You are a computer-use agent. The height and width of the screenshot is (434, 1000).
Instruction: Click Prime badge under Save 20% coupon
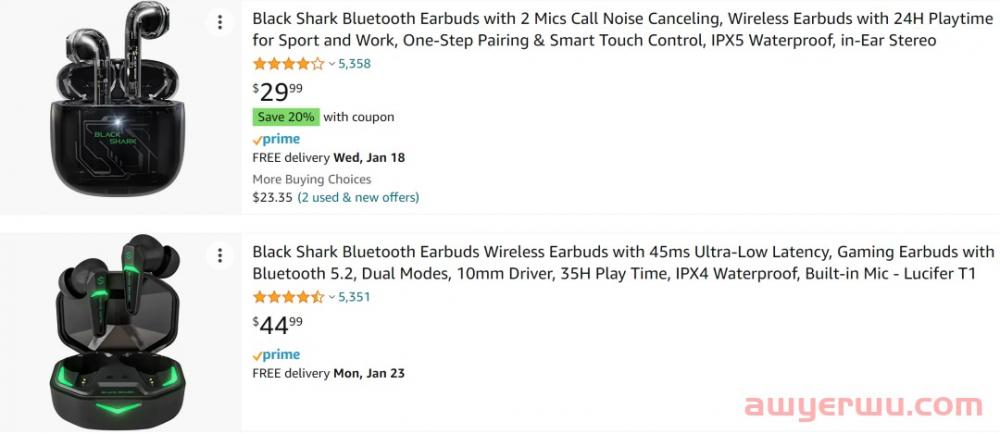point(276,140)
